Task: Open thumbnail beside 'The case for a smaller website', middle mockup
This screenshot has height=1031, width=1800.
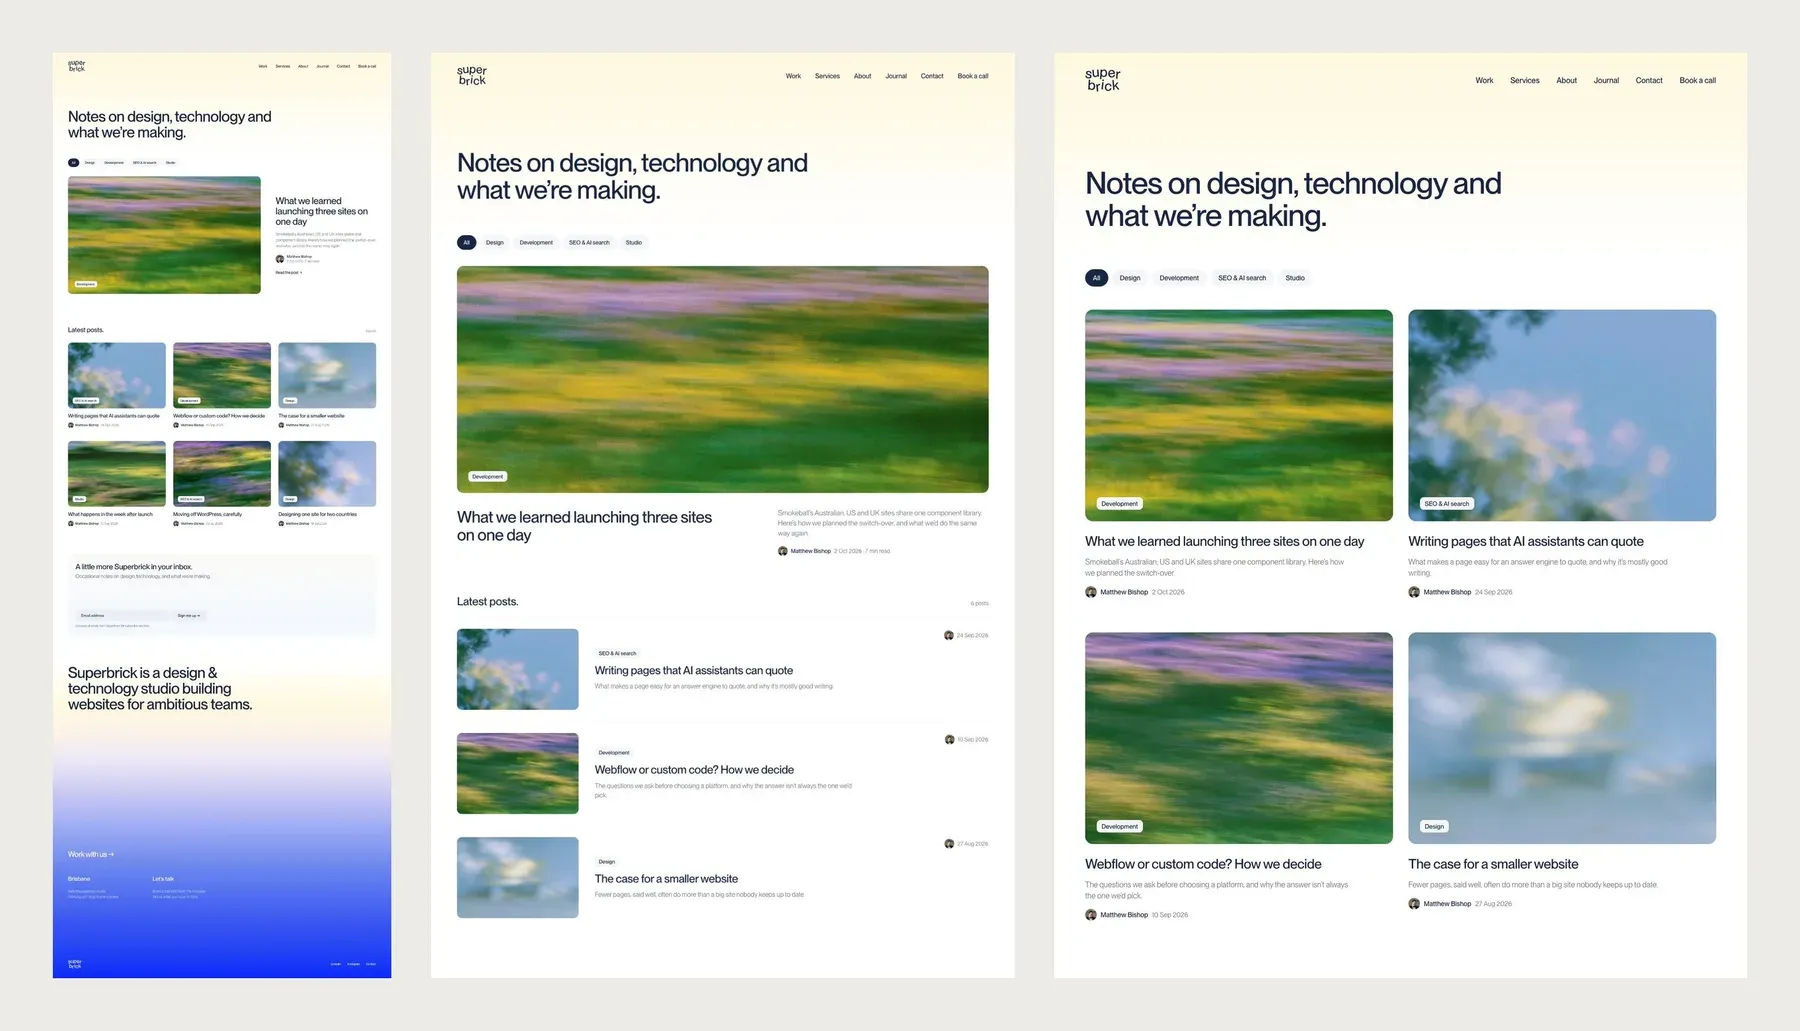Action: pyautogui.click(x=518, y=877)
